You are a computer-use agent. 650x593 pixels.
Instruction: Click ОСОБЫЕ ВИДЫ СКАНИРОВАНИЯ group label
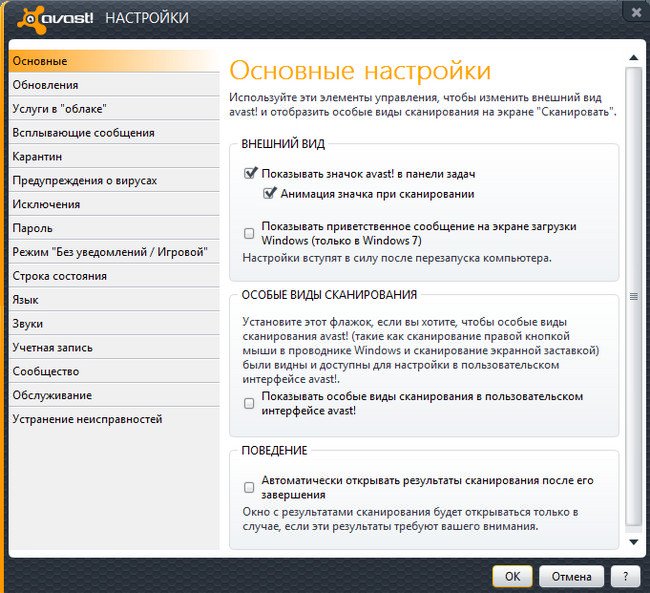tap(329, 295)
